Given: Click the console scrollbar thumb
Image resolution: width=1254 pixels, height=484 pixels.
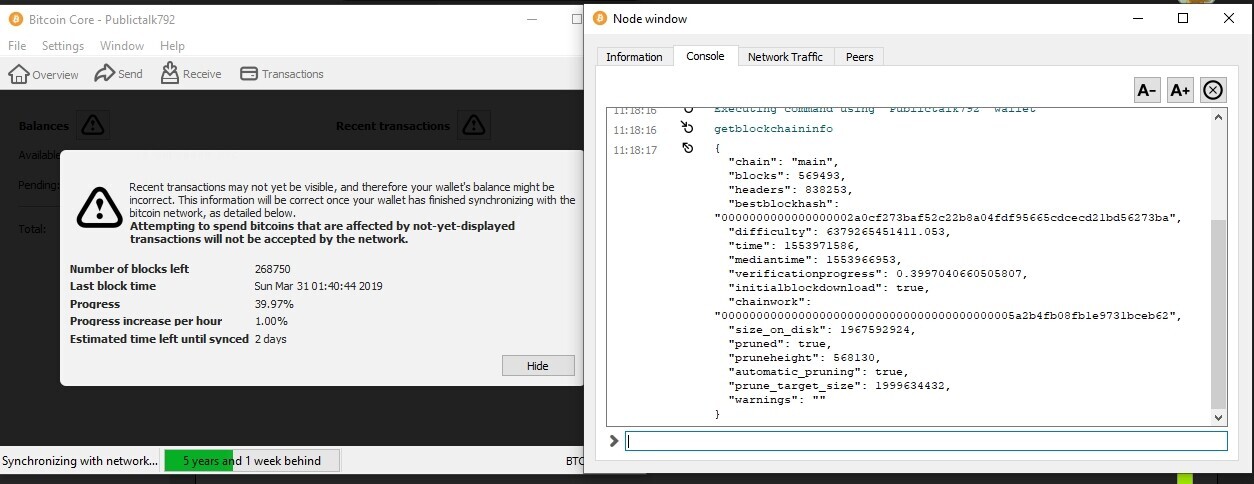Looking at the screenshot, I should tap(1218, 315).
